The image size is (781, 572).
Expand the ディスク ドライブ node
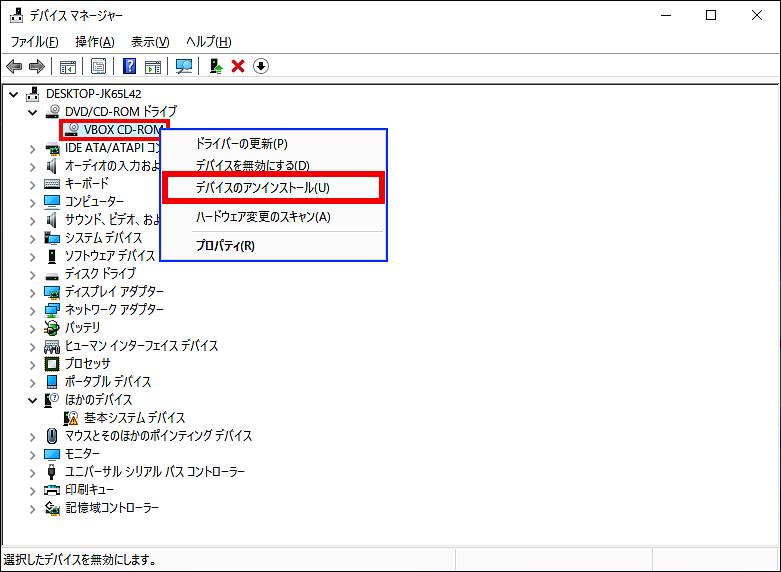32,275
